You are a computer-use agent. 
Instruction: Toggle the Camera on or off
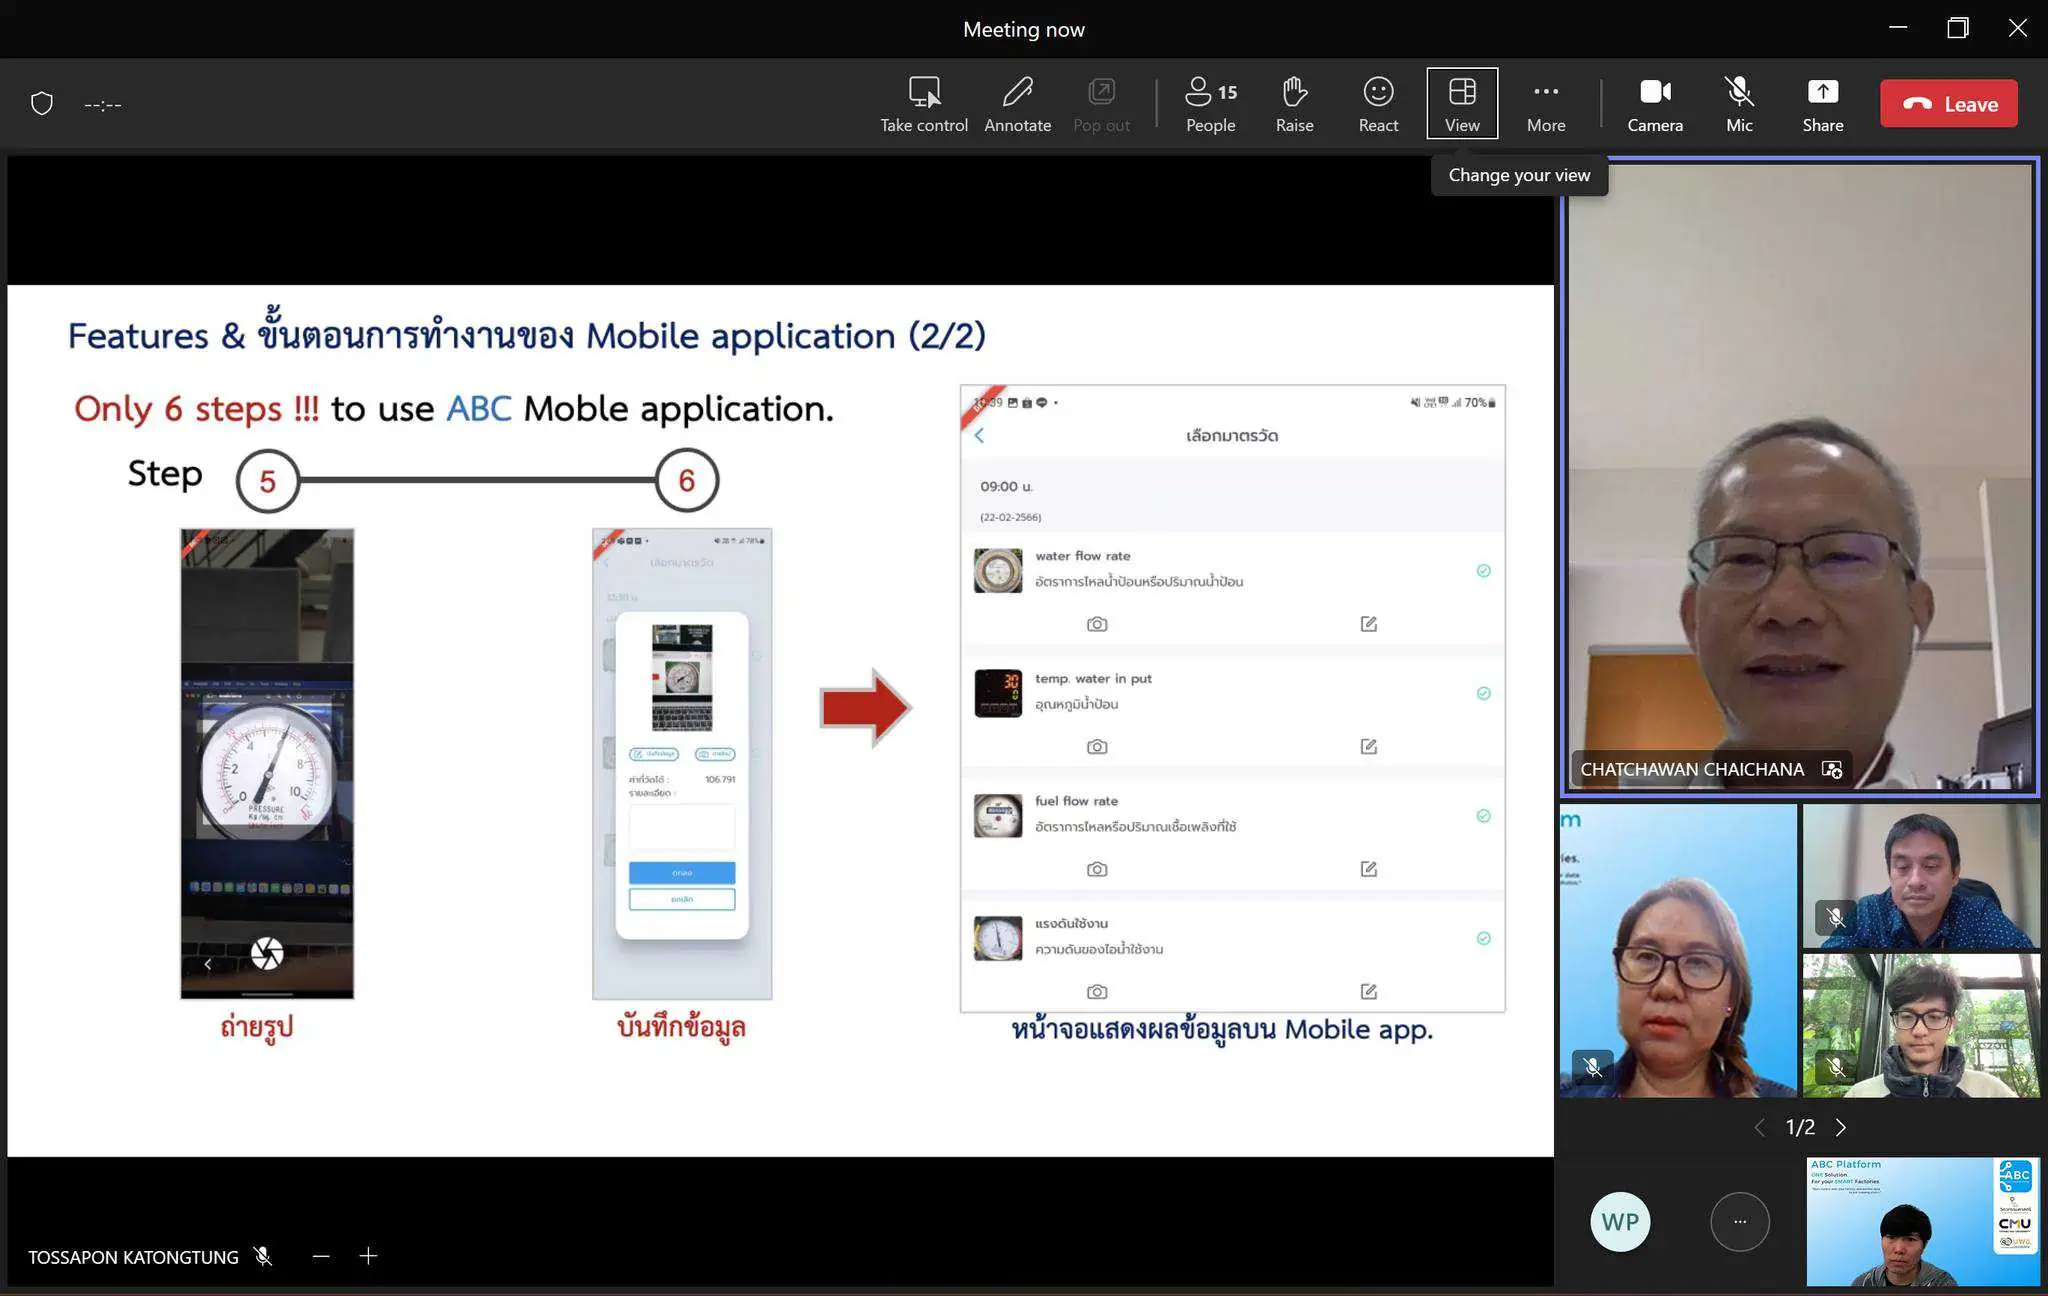click(x=1655, y=104)
